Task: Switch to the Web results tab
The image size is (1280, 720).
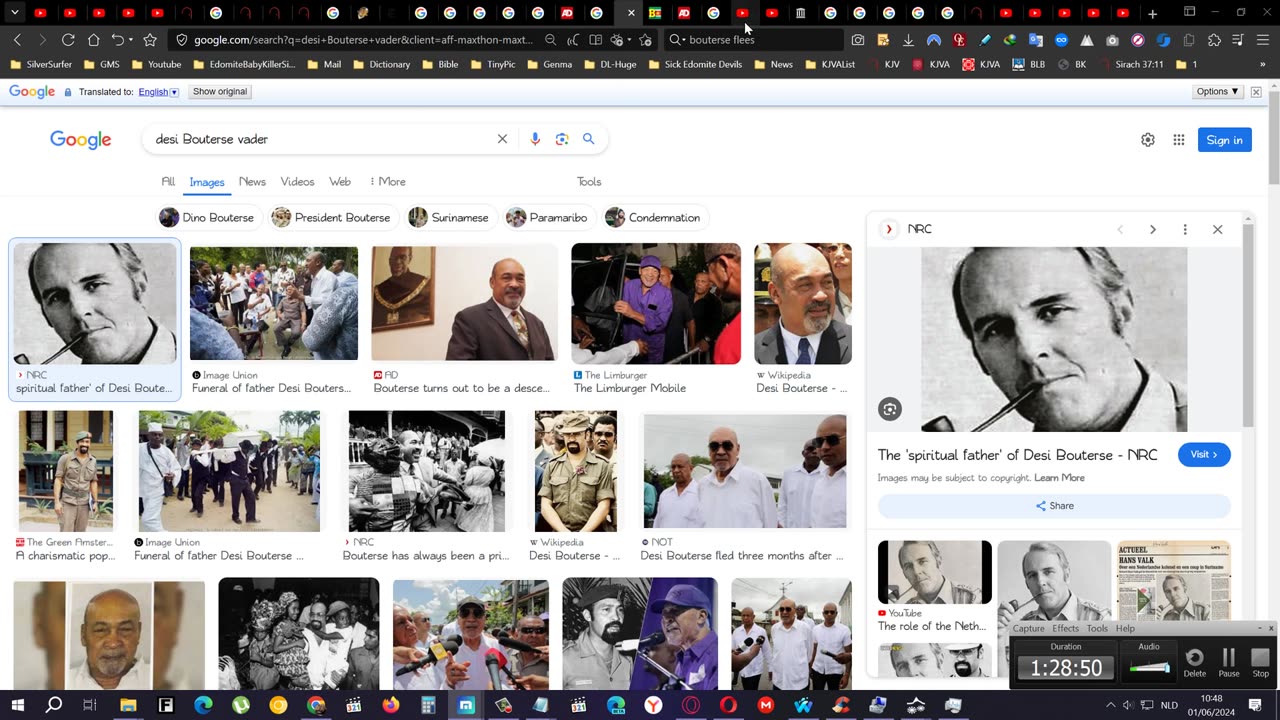Action: point(340,182)
